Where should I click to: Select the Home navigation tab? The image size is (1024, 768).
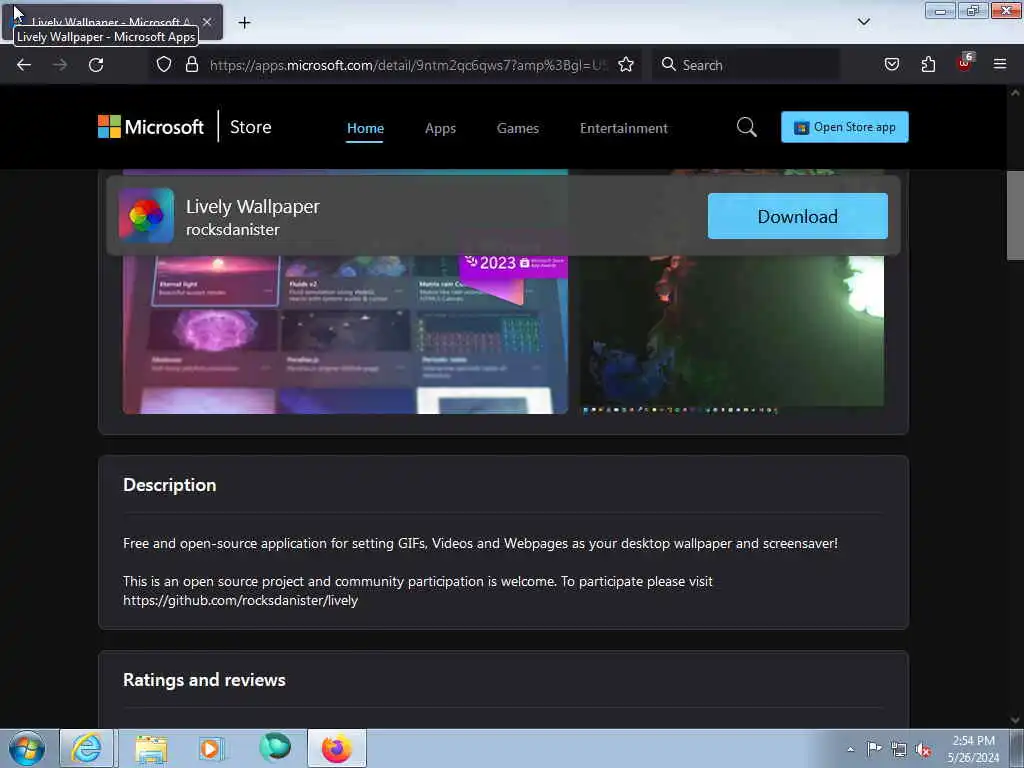coord(365,128)
